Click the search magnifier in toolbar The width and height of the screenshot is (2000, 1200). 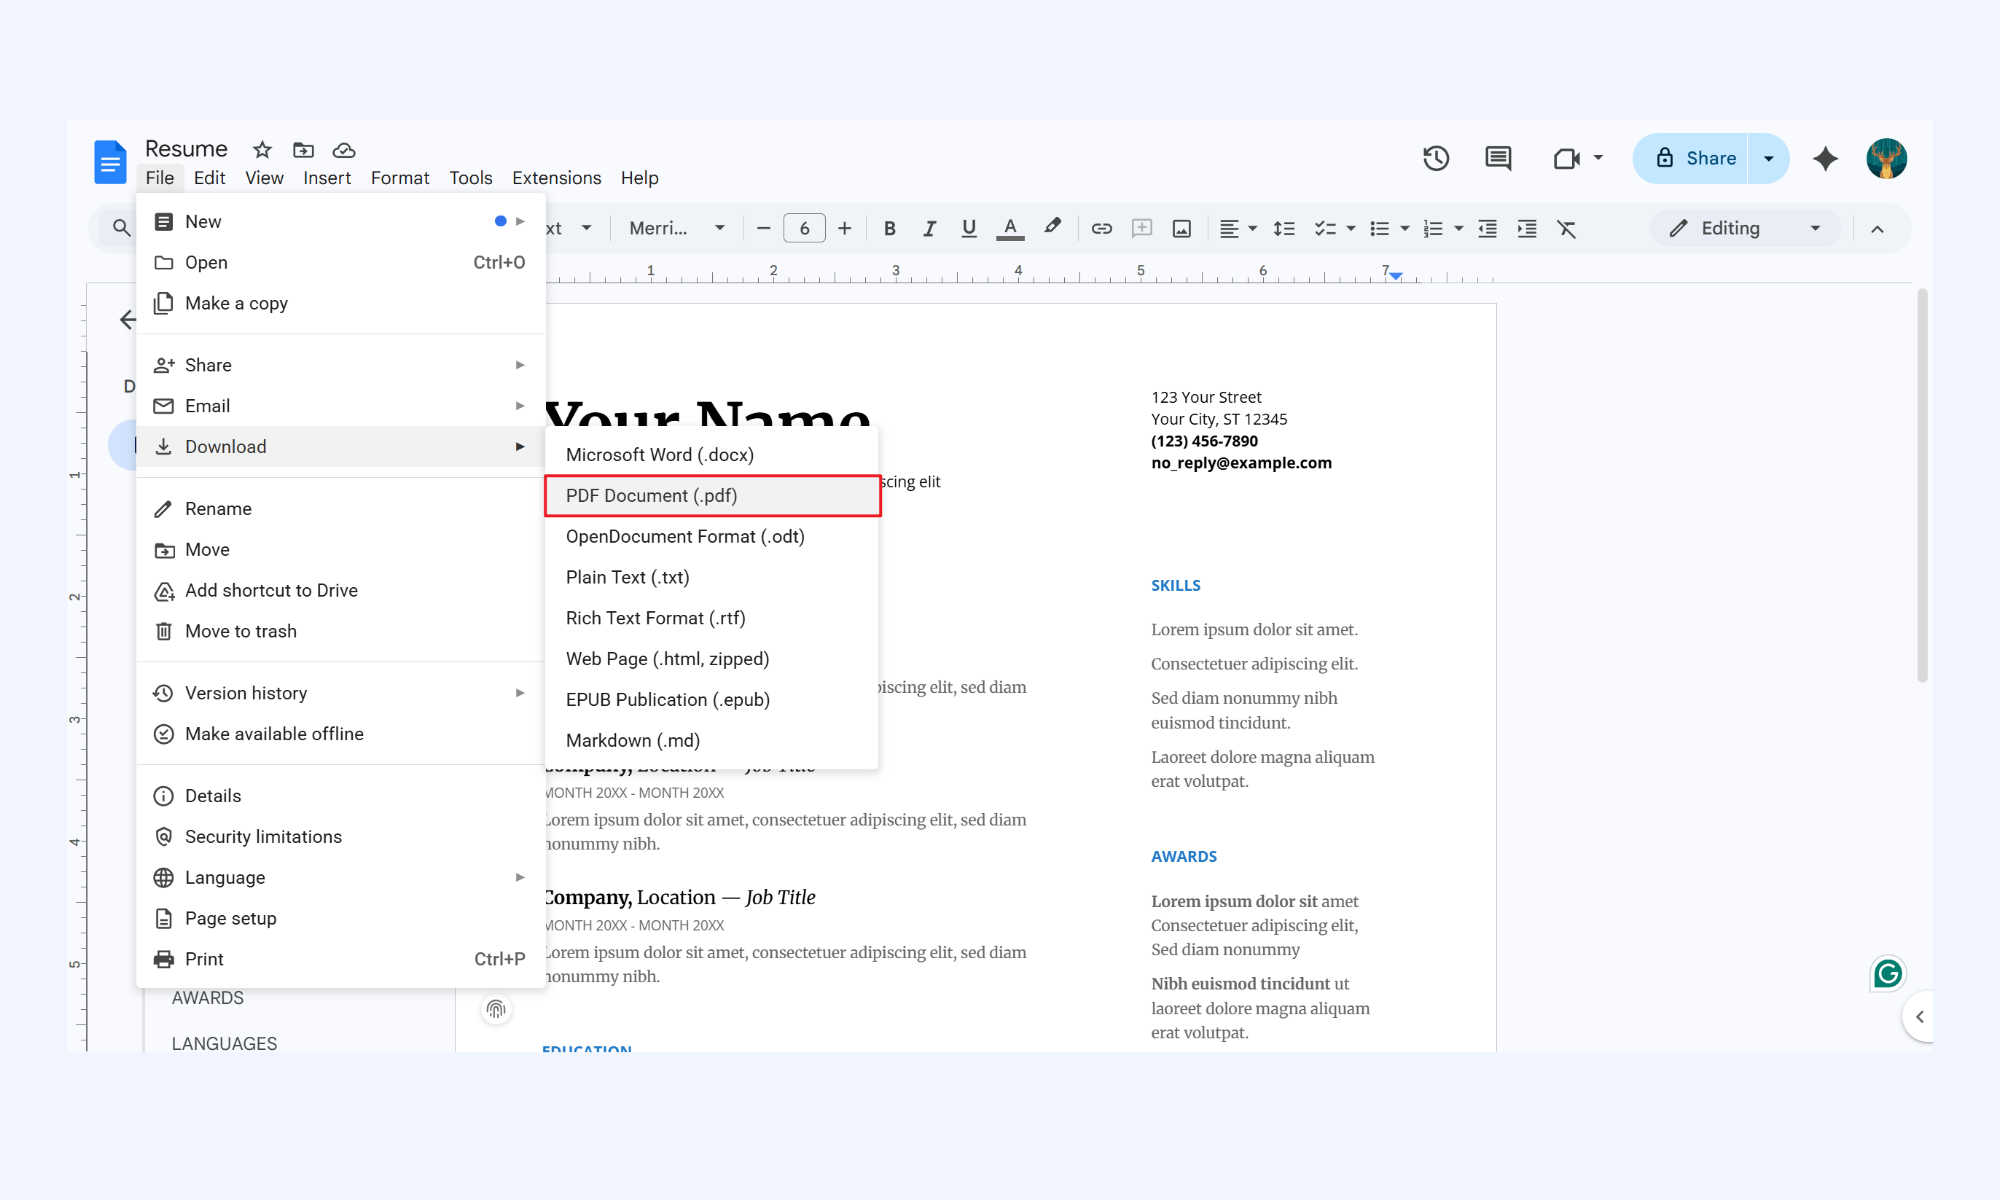pos(121,228)
